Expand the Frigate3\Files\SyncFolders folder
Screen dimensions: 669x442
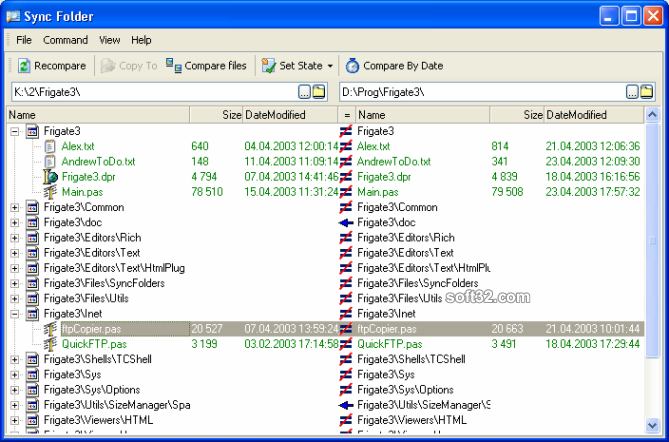(15, 283)
